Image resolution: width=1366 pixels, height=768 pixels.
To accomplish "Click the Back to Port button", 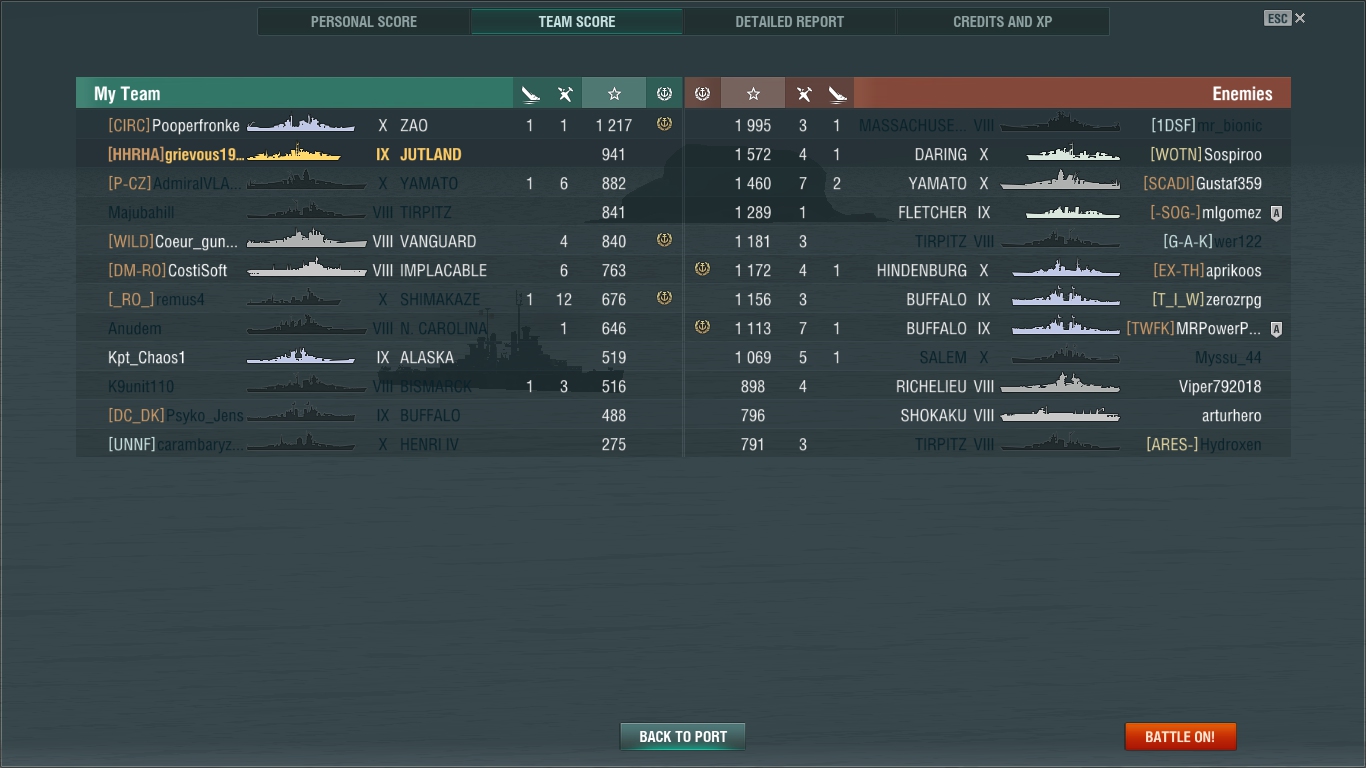I will (x=683, y=737).
